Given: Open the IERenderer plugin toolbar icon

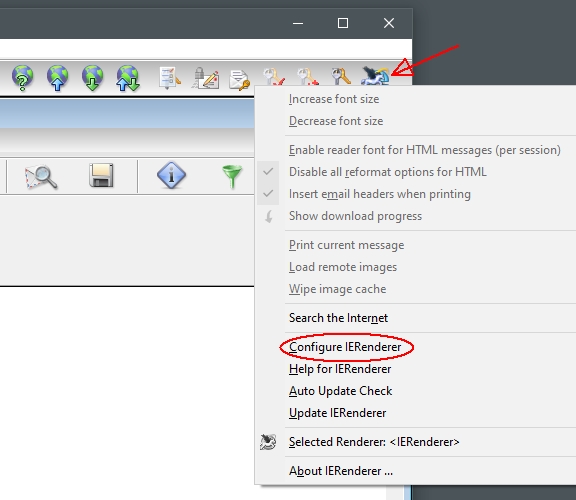Looking at the screenshot, I should pyautogui.click(x=375, y=76).
